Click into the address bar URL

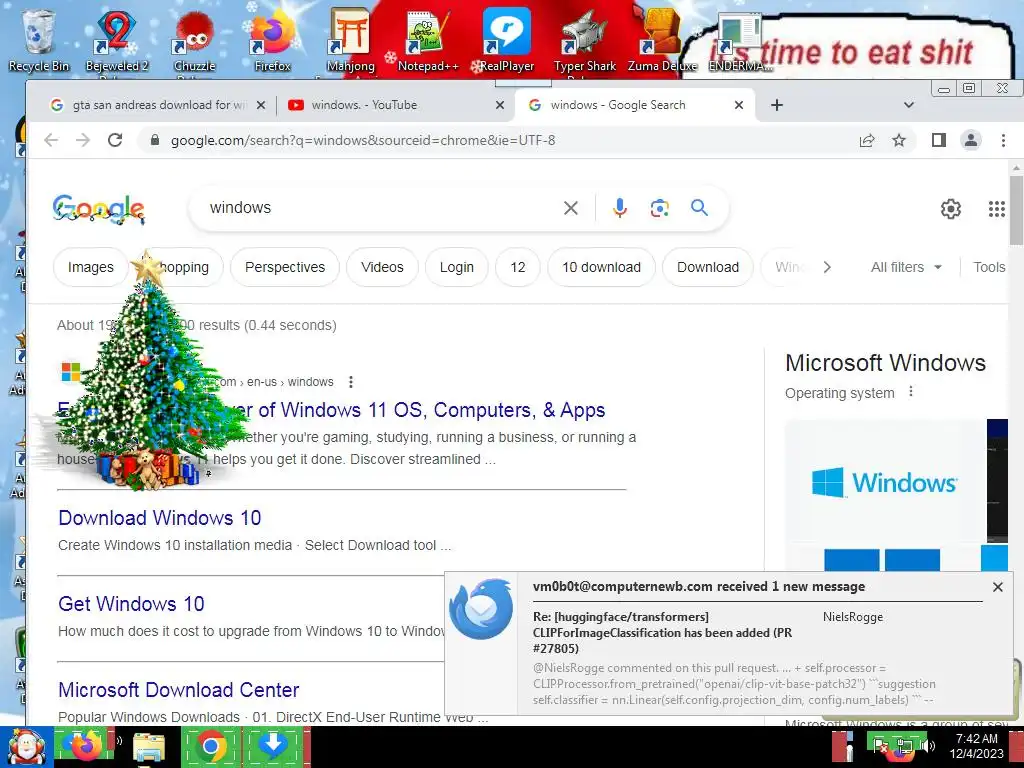(x=363, y=140)
